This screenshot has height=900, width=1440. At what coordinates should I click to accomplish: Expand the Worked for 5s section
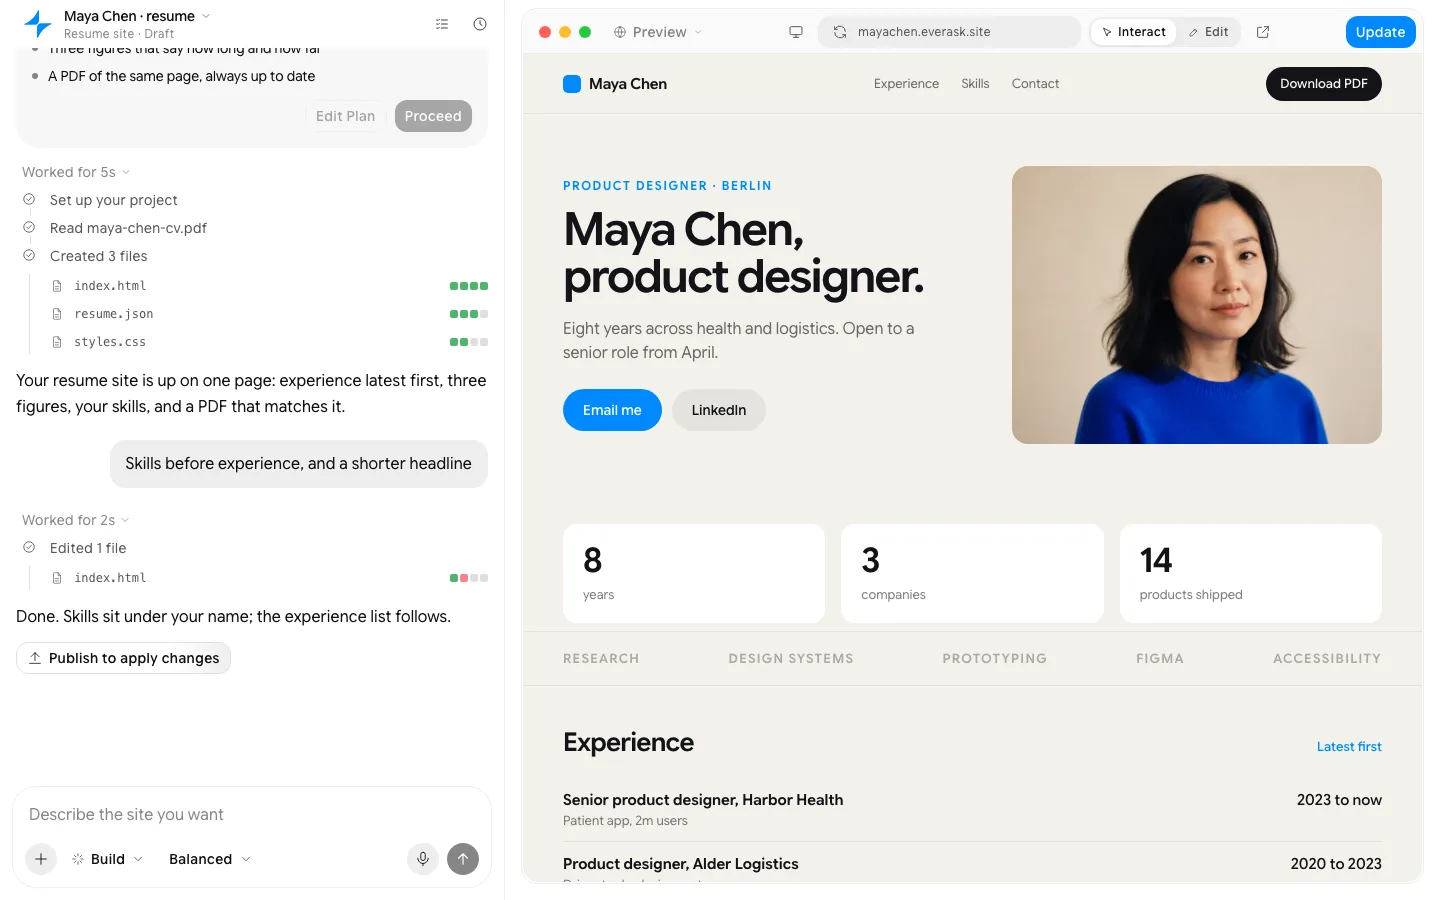tap(76, 172)
